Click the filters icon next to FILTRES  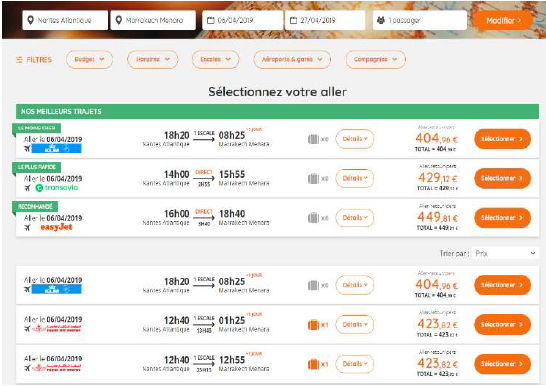coord(19,60)
